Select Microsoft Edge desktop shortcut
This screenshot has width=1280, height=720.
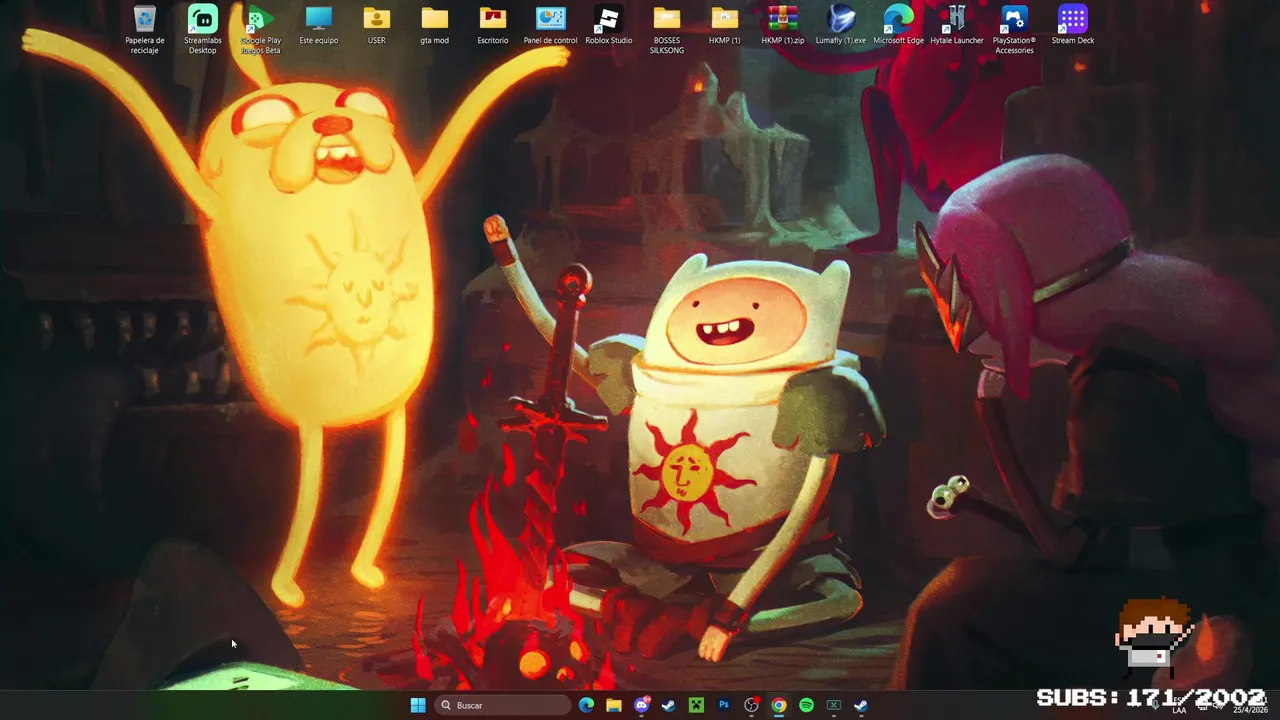click(x=898, y=25)
